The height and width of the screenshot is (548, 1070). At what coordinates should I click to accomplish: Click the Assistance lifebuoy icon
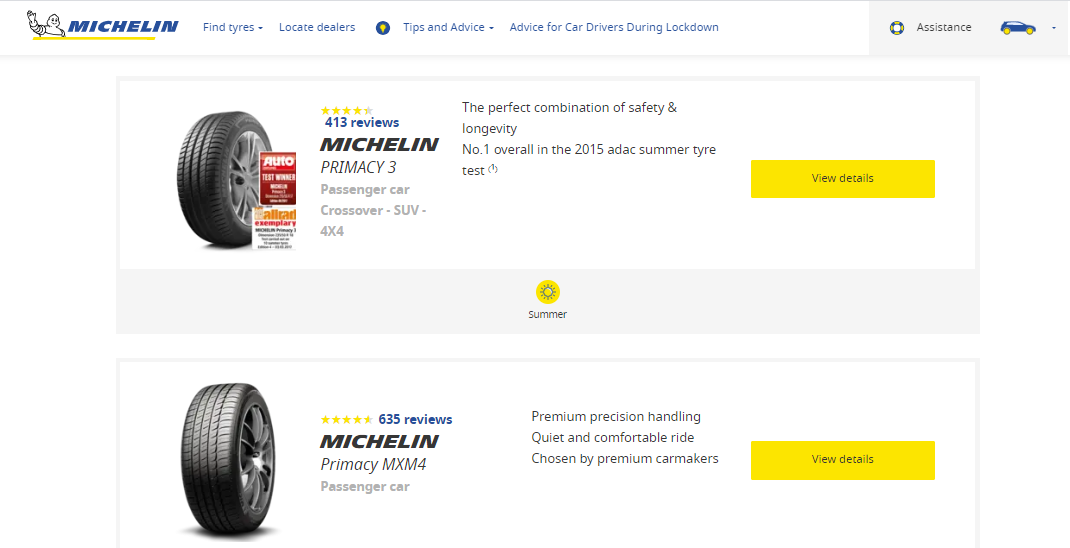(x=897, y=28)
